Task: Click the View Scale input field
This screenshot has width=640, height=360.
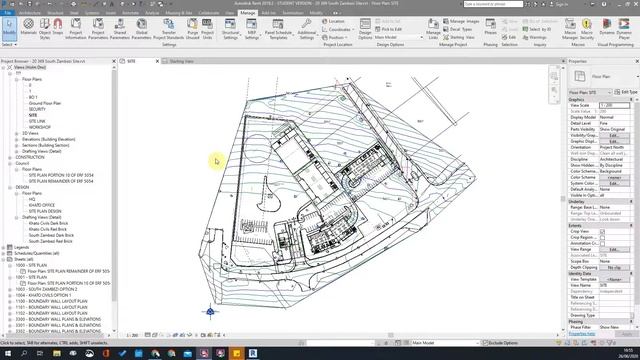Action: [x=614, y=105]
